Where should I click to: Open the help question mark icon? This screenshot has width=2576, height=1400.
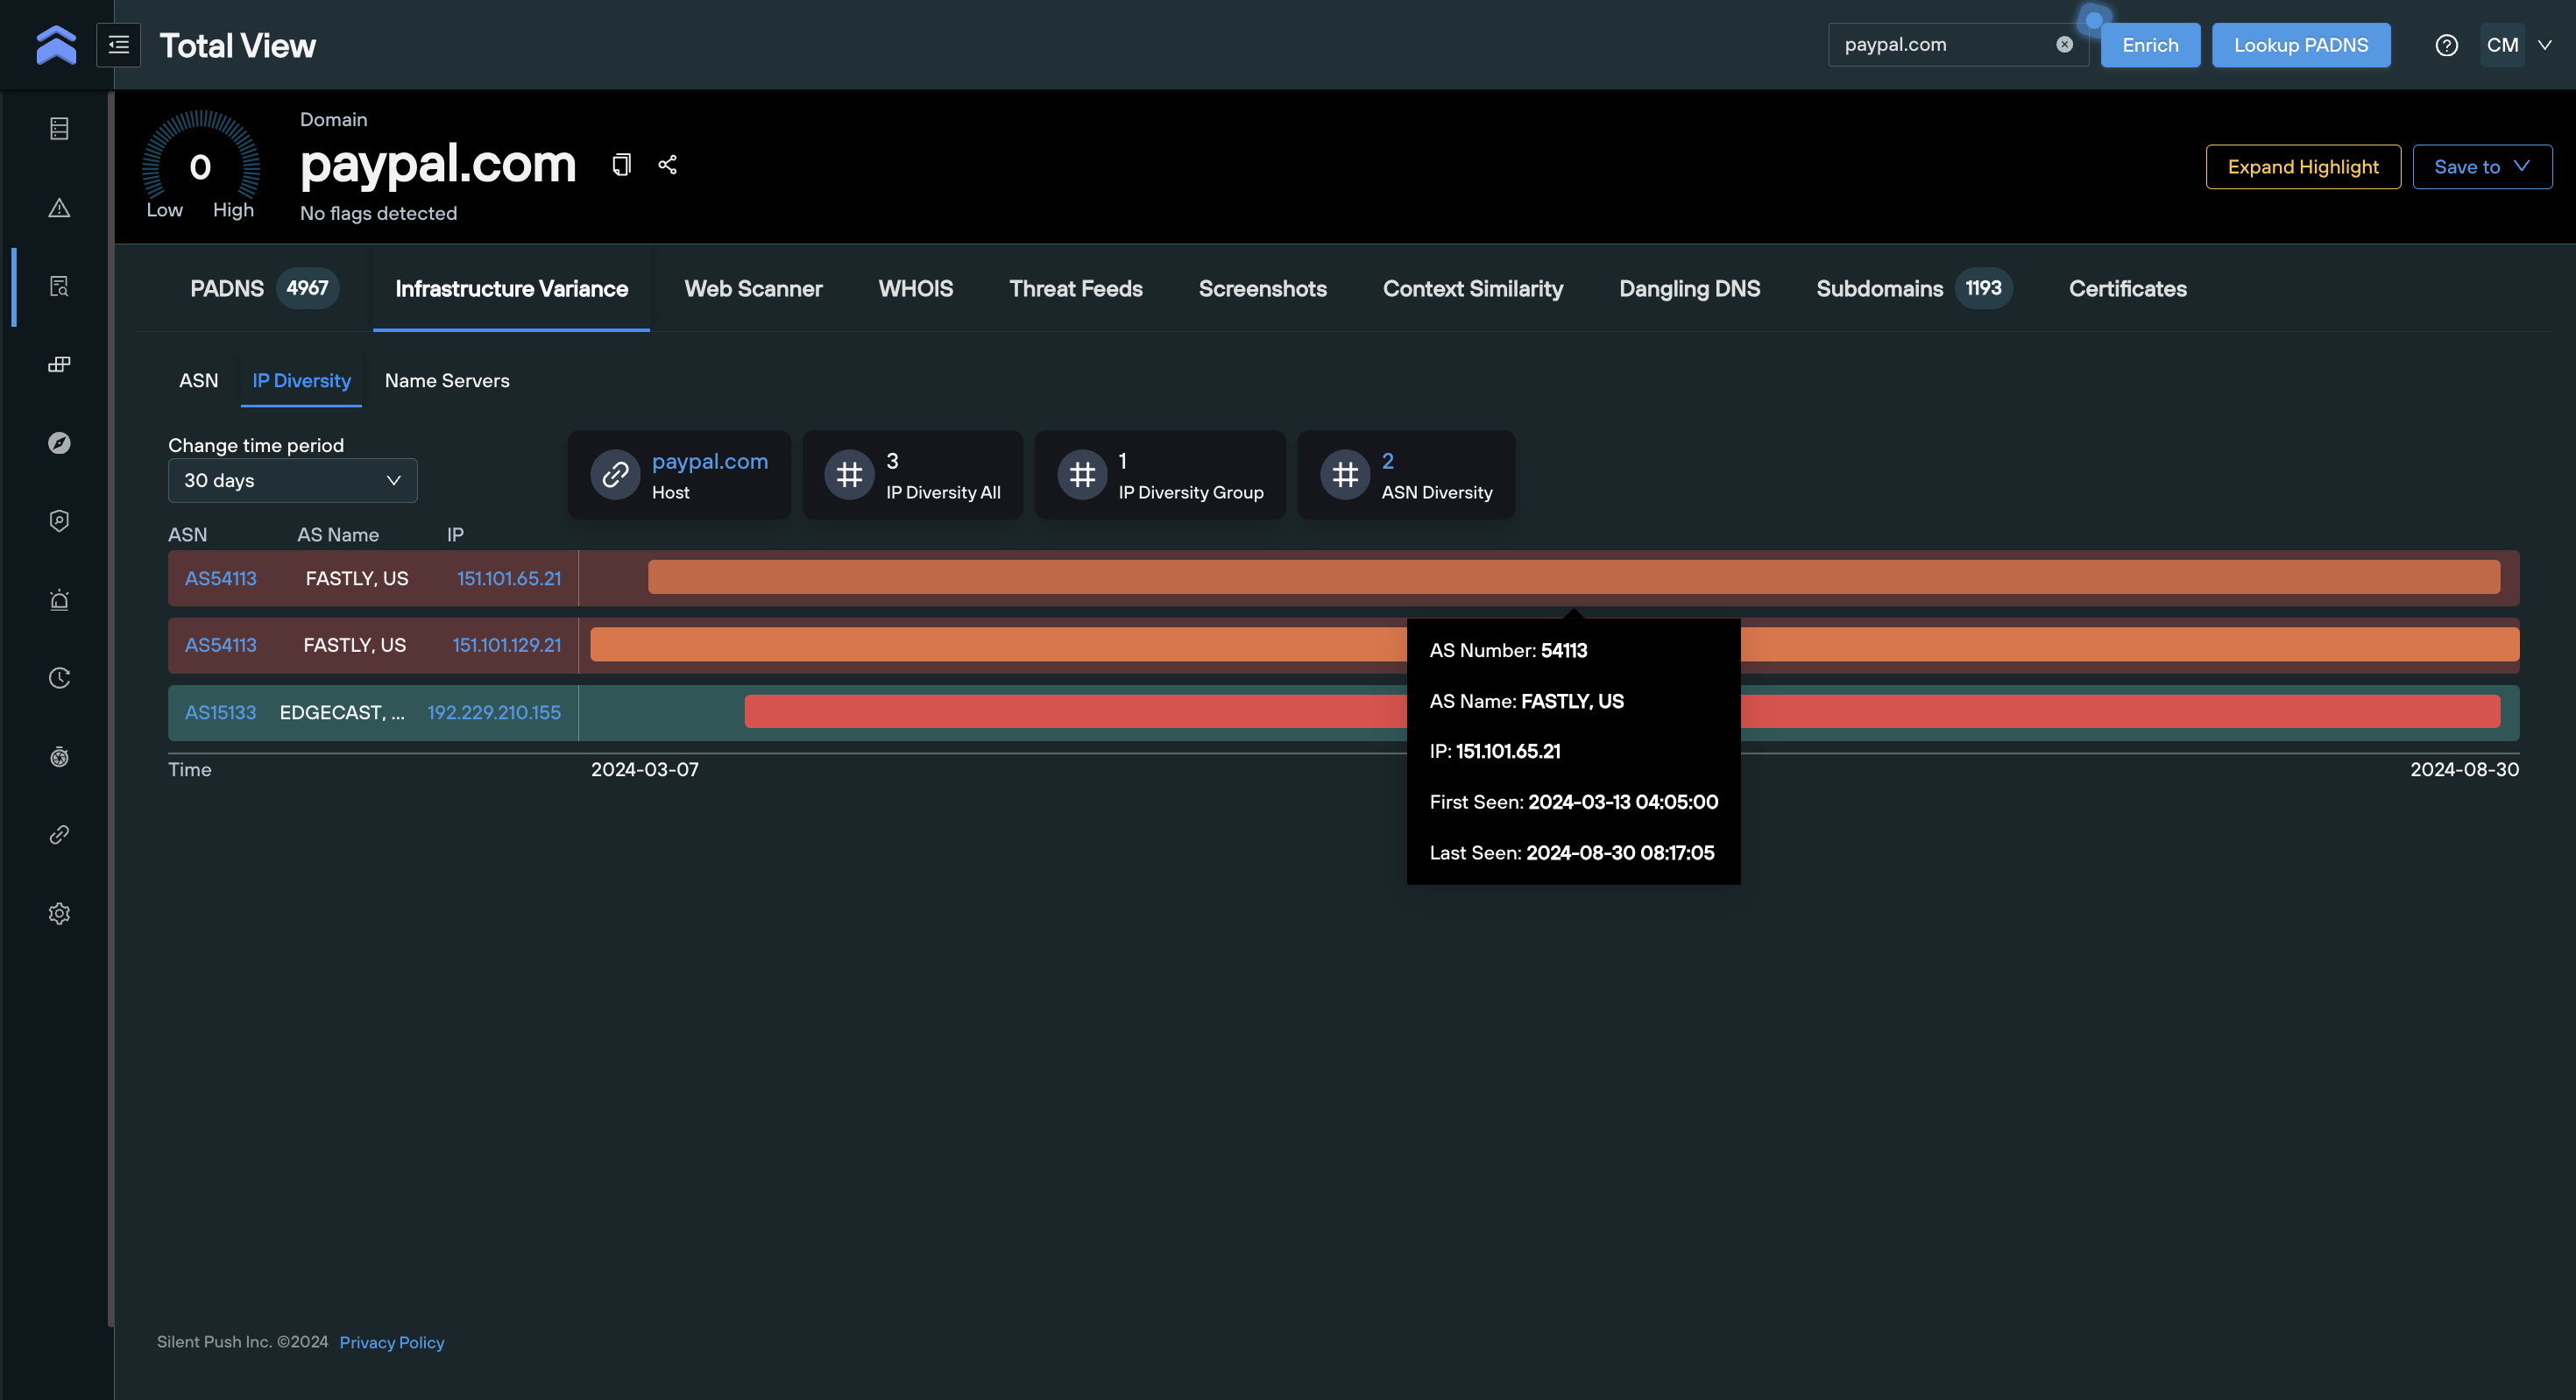(2446, 45)
